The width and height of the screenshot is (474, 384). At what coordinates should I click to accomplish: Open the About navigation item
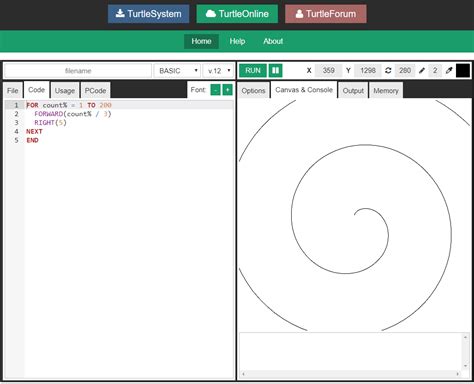point(273,41)
